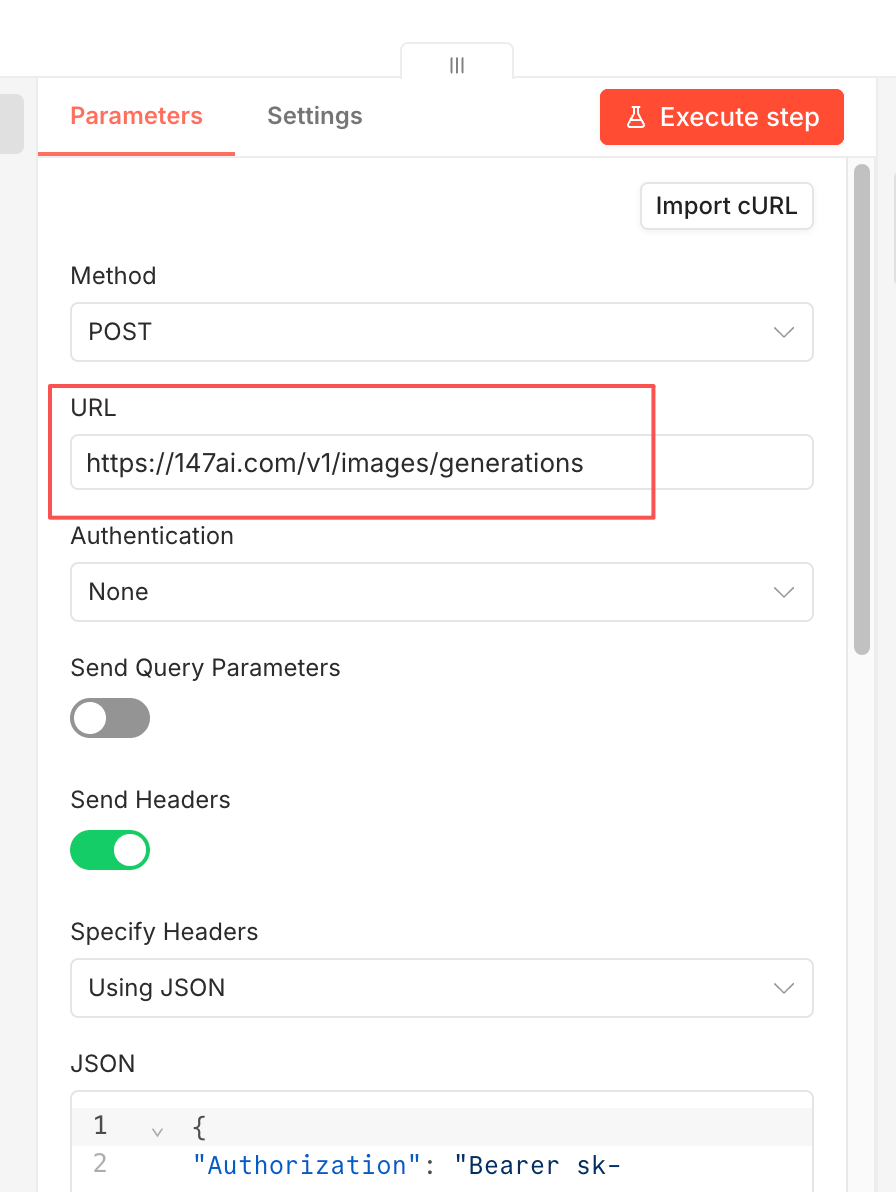The height and width of the screenshot is (1192, 896).
Task: Click the Execute step button label
Action: coord(739,117)
